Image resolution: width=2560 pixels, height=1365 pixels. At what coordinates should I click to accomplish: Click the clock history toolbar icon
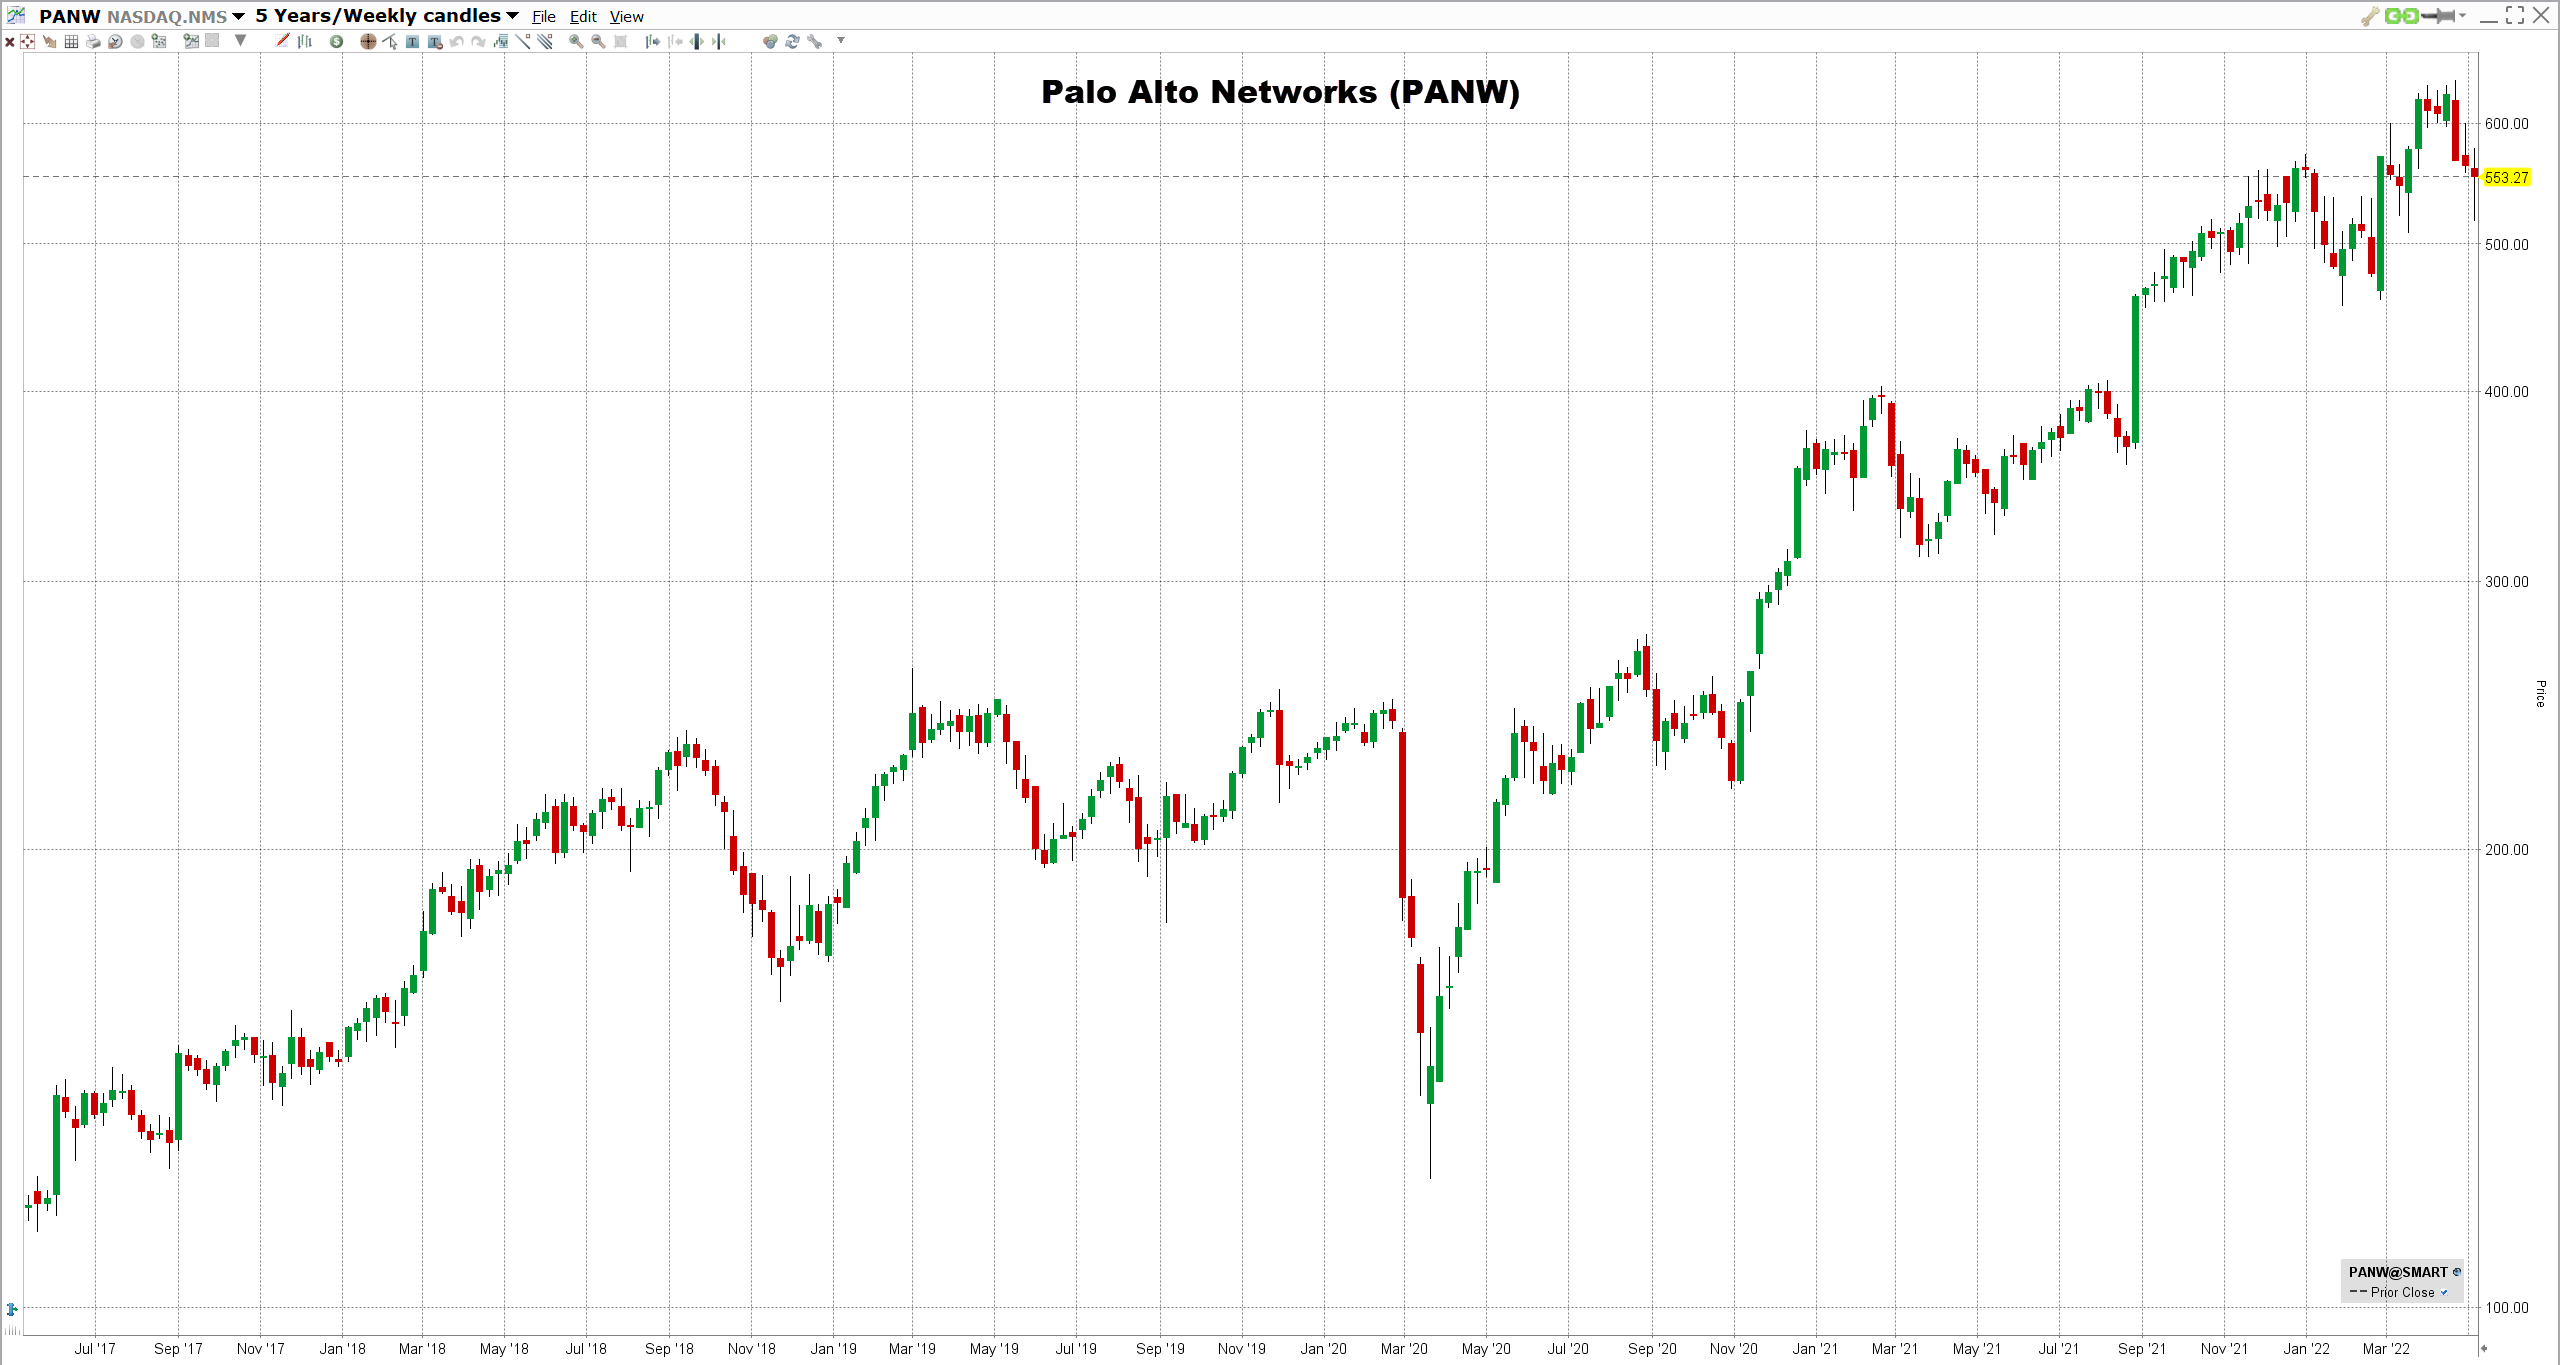click(x=115, y=41)
